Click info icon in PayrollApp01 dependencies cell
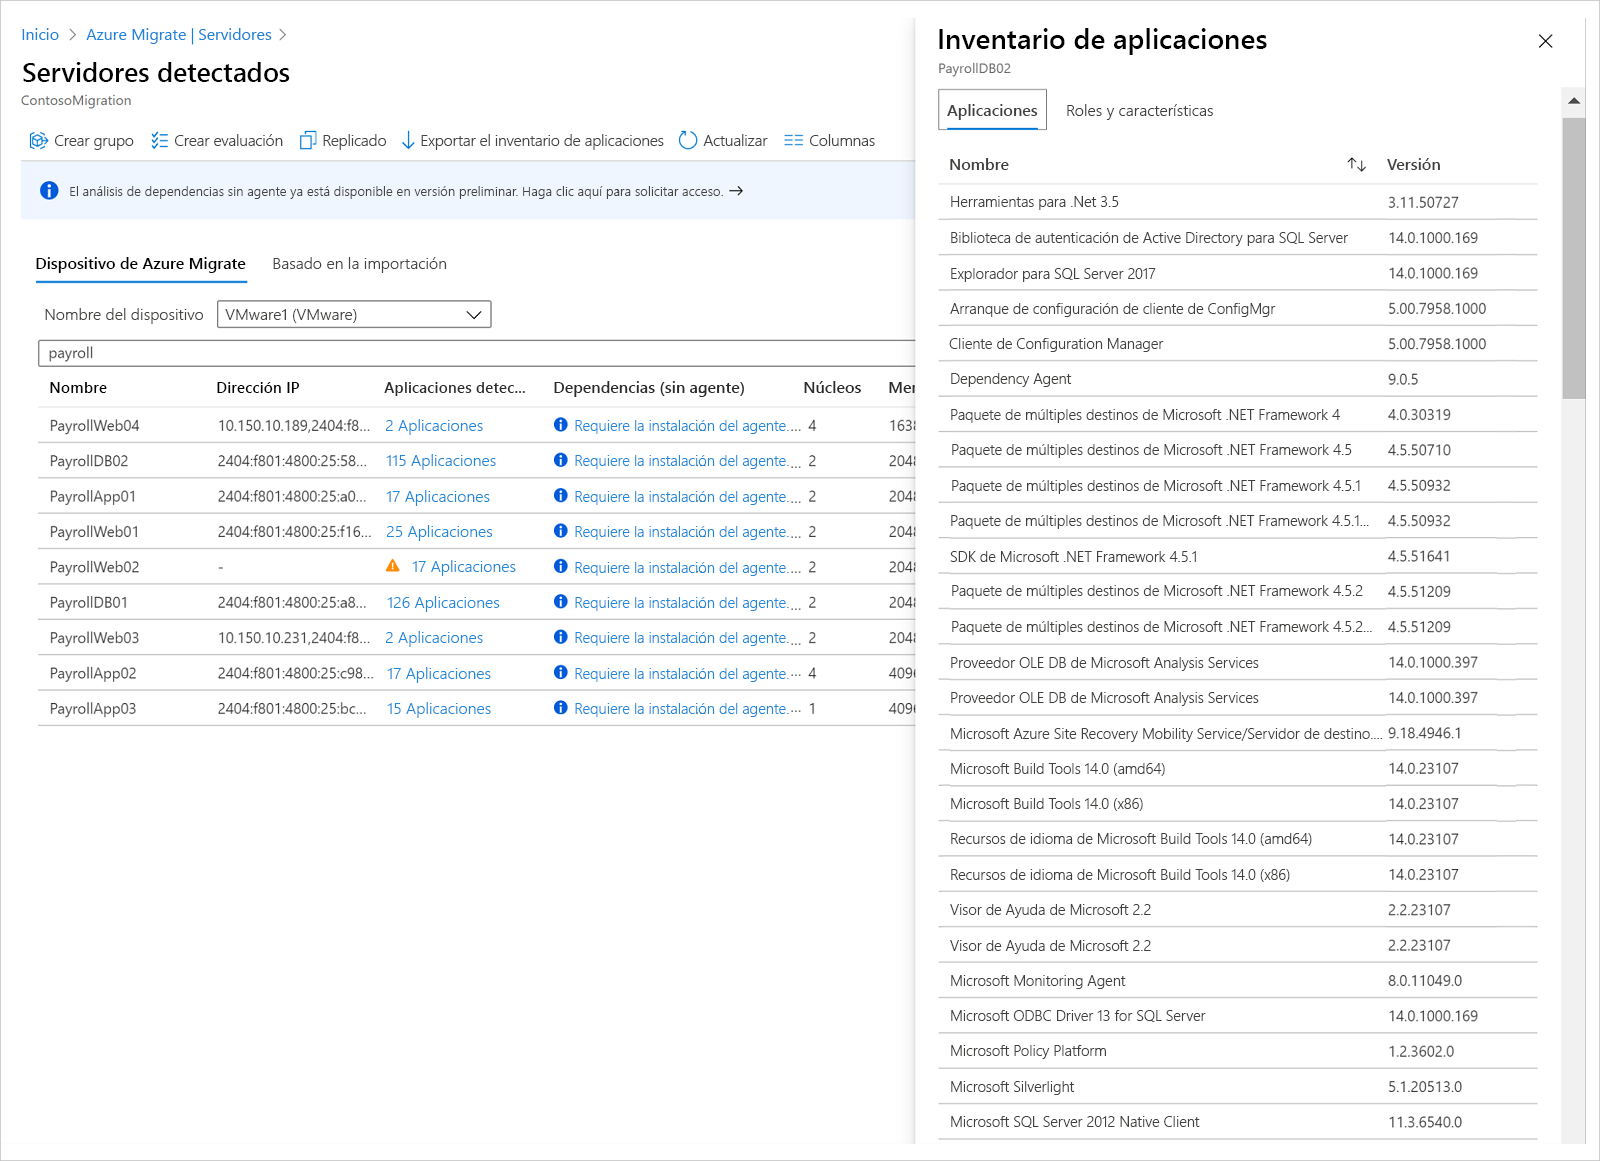This screenshot has height=1161, width=1600. [x=561, y=496]
